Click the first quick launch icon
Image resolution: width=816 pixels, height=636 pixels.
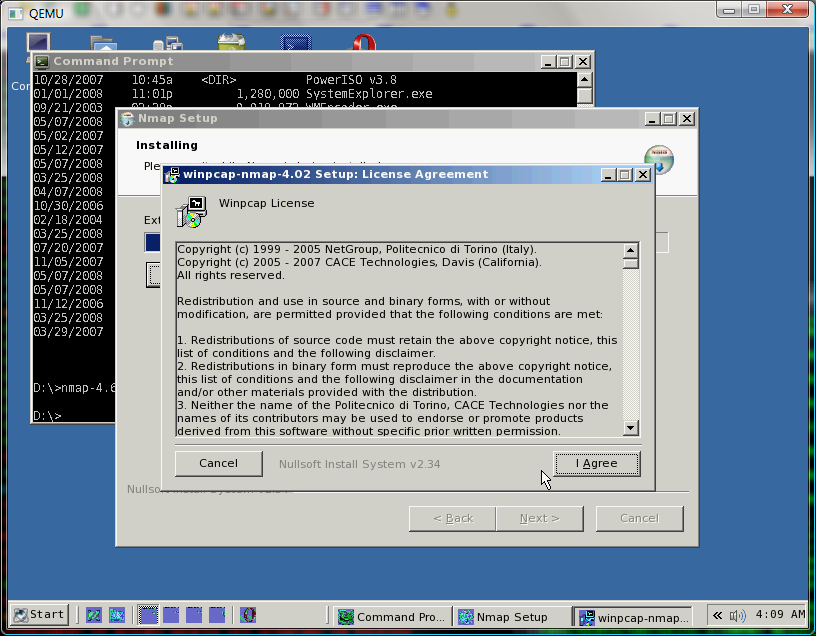(93, 615)
